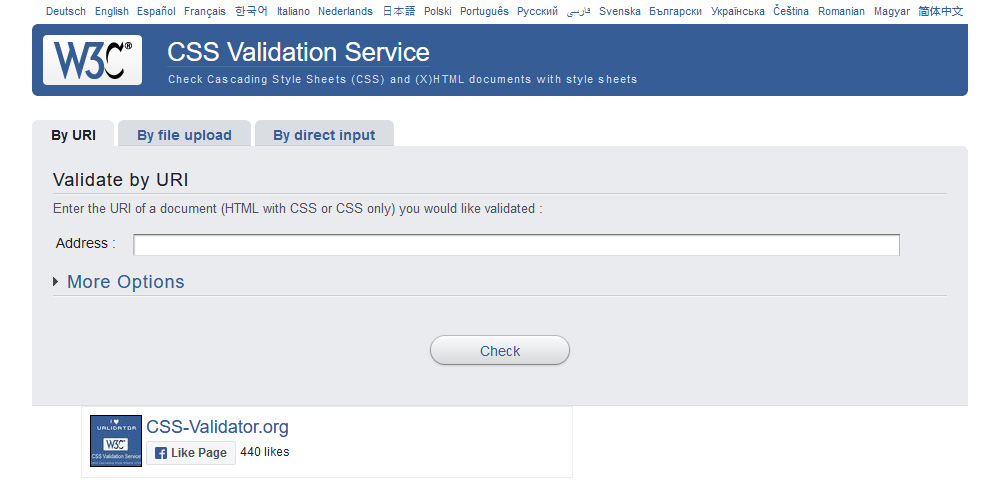Image resolution: width=1000 pixels, height=500 pixels.
Task: Switch language to Korean (한국어)
Action: [251, 11]
